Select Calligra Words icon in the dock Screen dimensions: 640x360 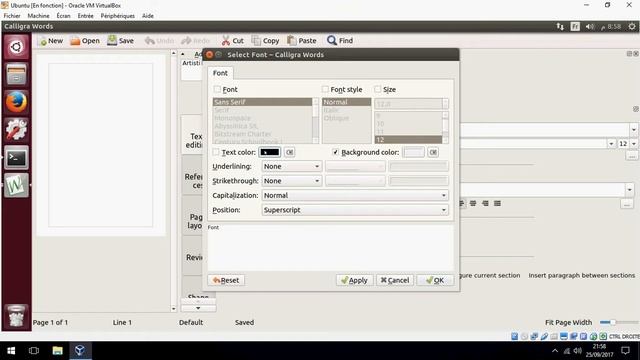tap(16, 185)
